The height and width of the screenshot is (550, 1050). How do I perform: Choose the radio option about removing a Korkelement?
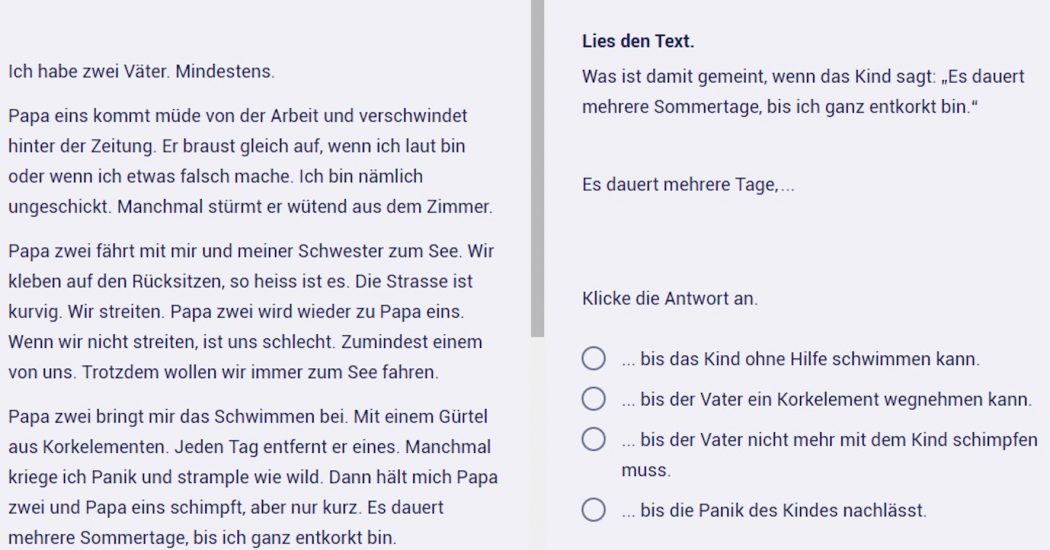click(x=594, y=400)
